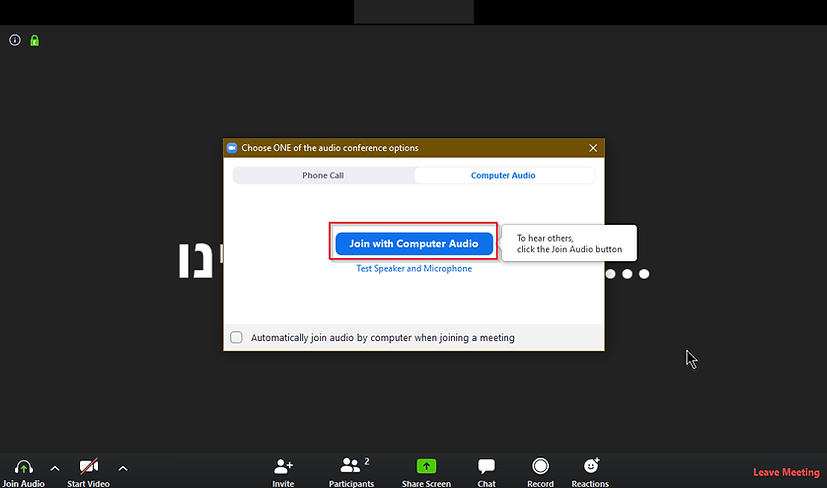The width and height of the screenshot is (827, 488).
Task: Open the Participants panel
Action: 351,472
